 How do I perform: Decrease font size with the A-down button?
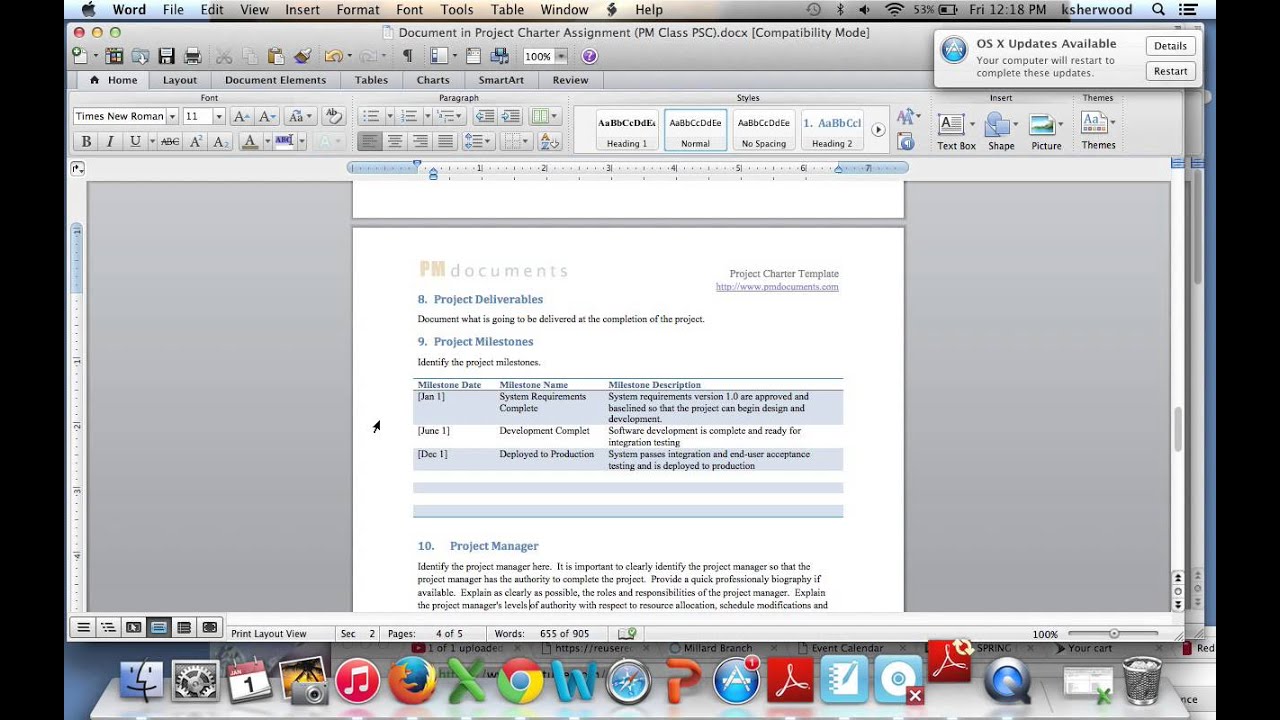pyautogui.click(x=267, y=116)
